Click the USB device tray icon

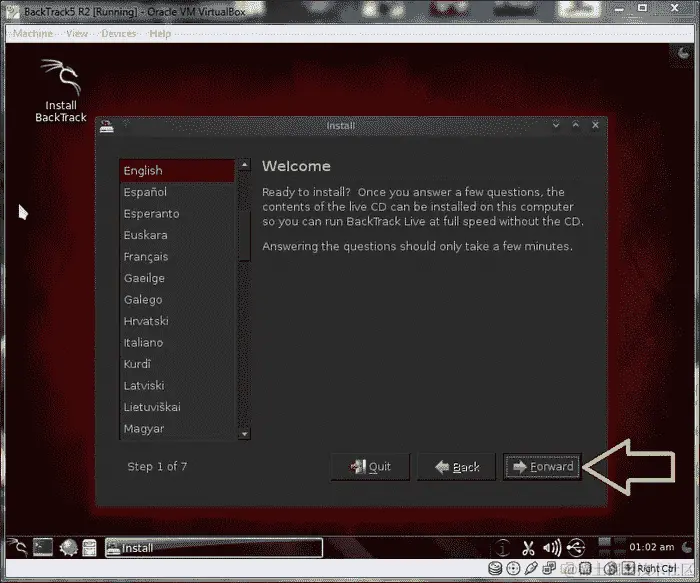[576, 547]
